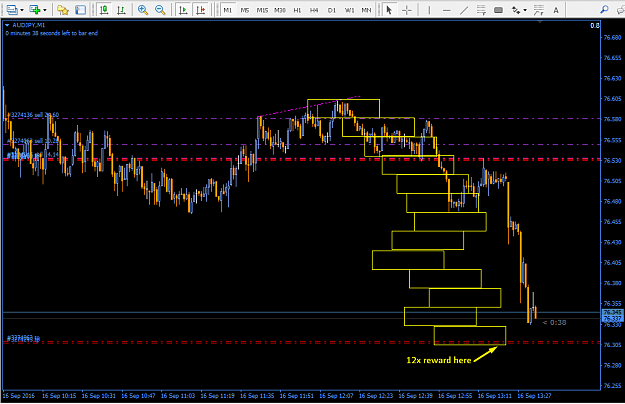Image resolution: width=625 pixels, height=404 pixels.
Task: Expand the New Chart dropdown arrow
Action: pos(45,10)
